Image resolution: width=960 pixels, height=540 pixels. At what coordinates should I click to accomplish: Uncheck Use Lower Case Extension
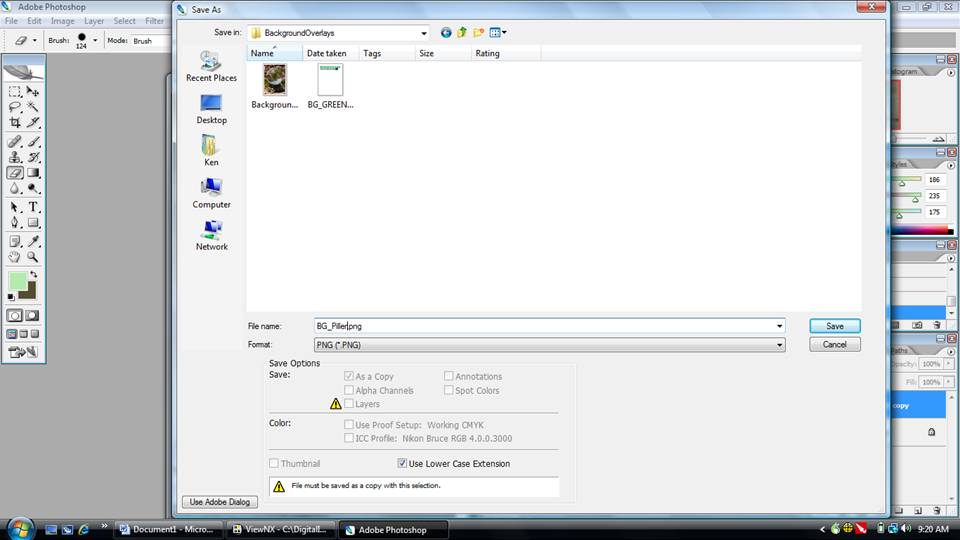coord(402,464)
